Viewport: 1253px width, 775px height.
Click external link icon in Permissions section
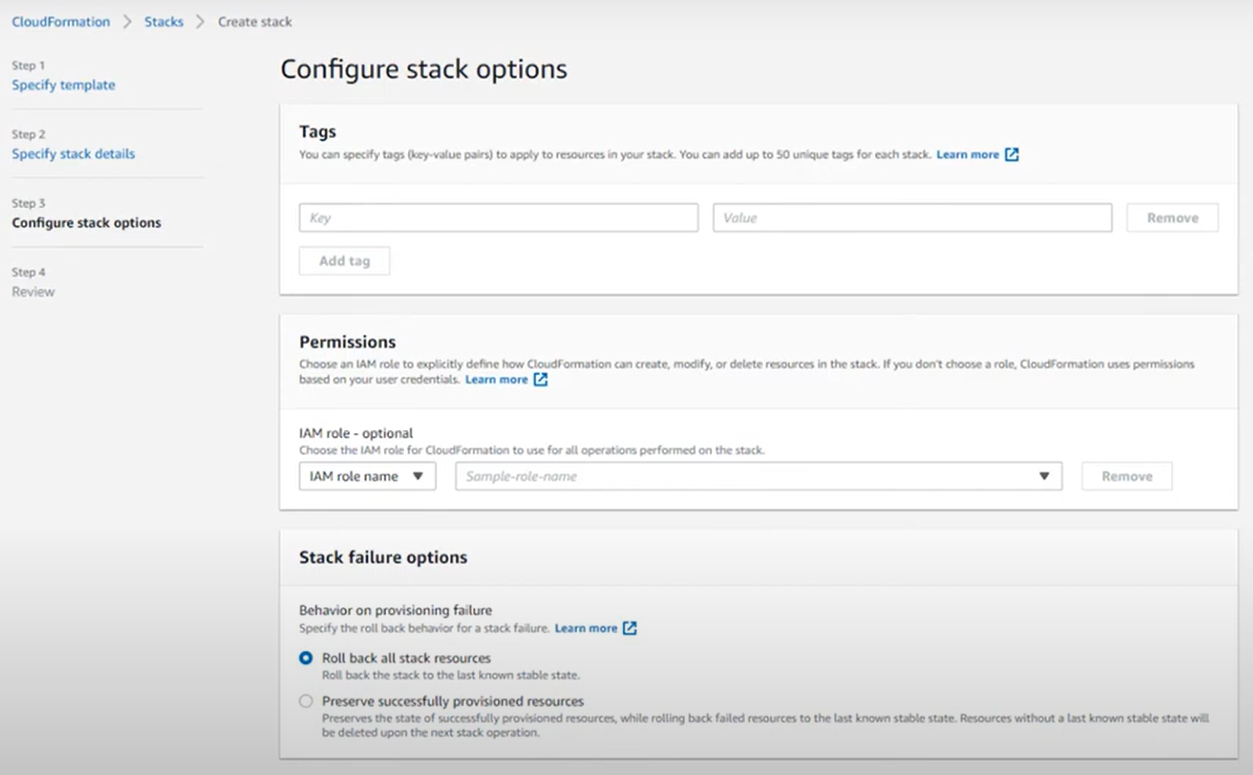coord(540,380)
